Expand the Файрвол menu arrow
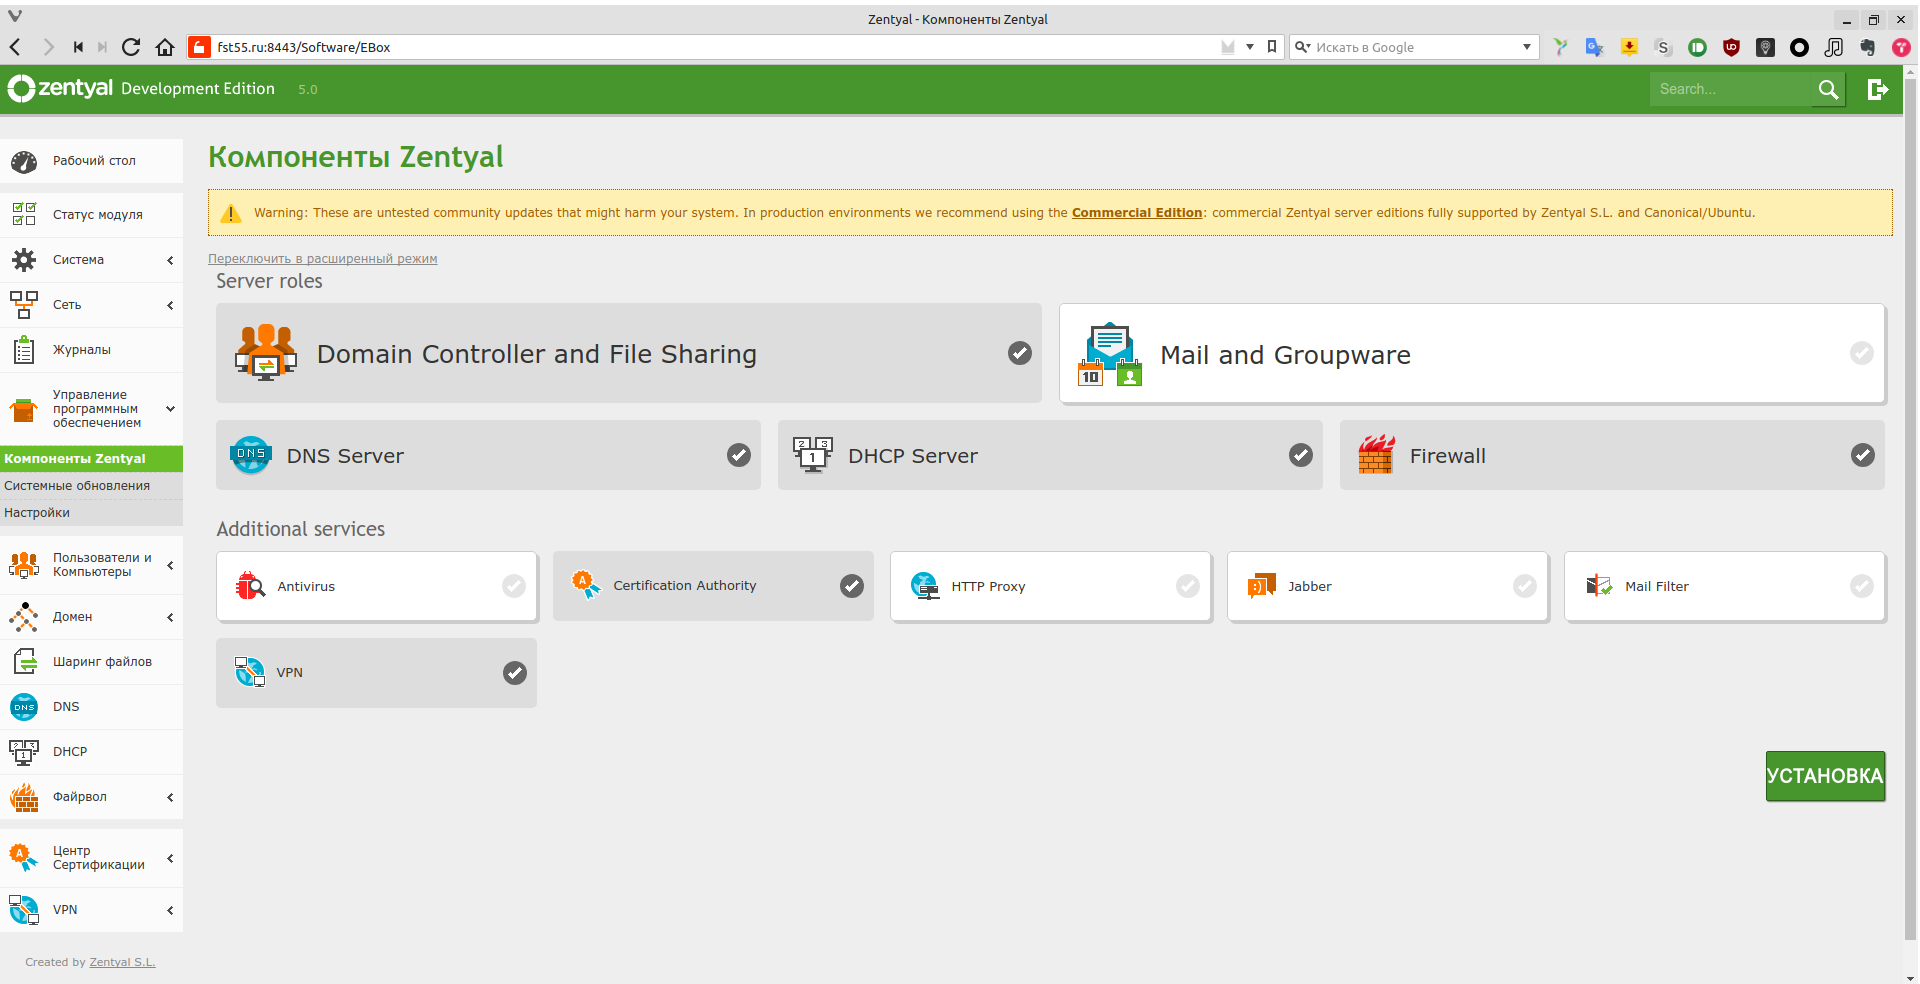1920x984 pixels. click(x=170, y=798)
